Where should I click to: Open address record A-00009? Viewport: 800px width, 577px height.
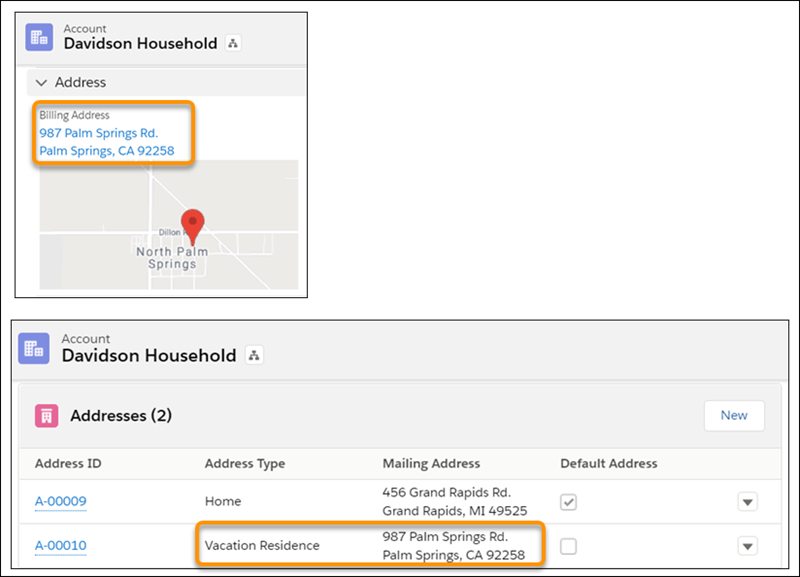61,501
